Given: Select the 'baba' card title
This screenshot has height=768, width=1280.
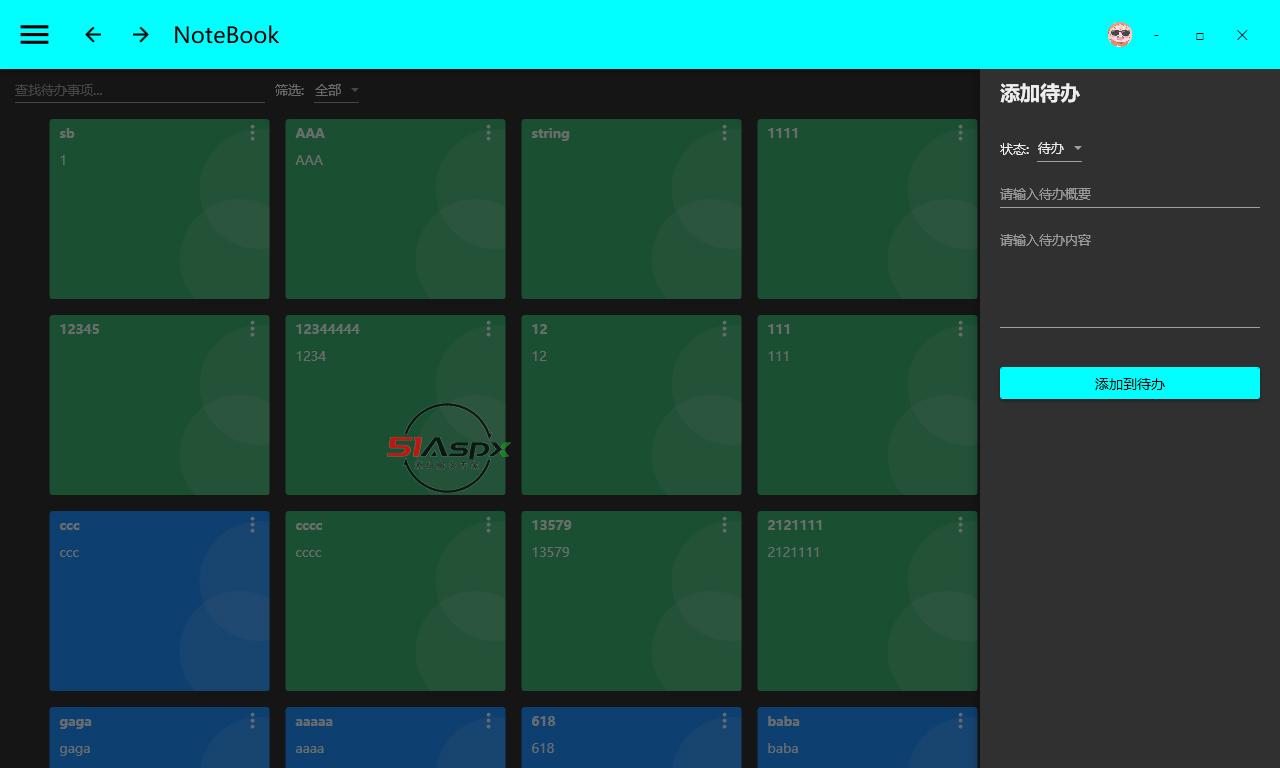Looking at the screenshot, I should [783, 721].
